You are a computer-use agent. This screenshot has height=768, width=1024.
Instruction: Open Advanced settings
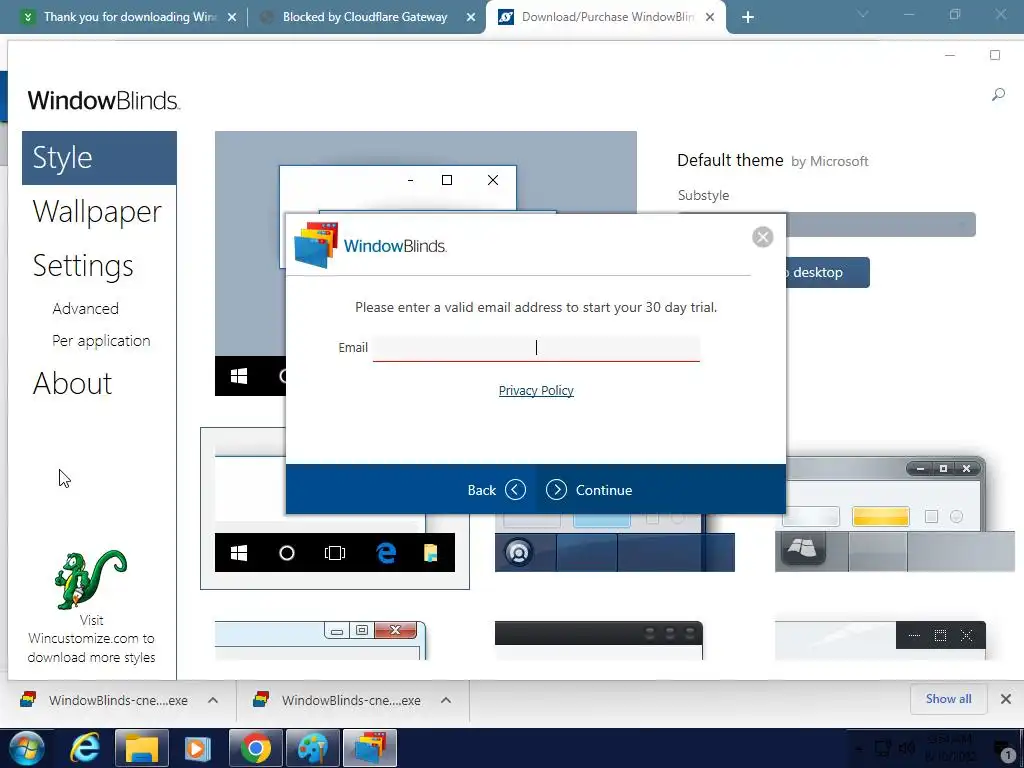tap(86, 308)
